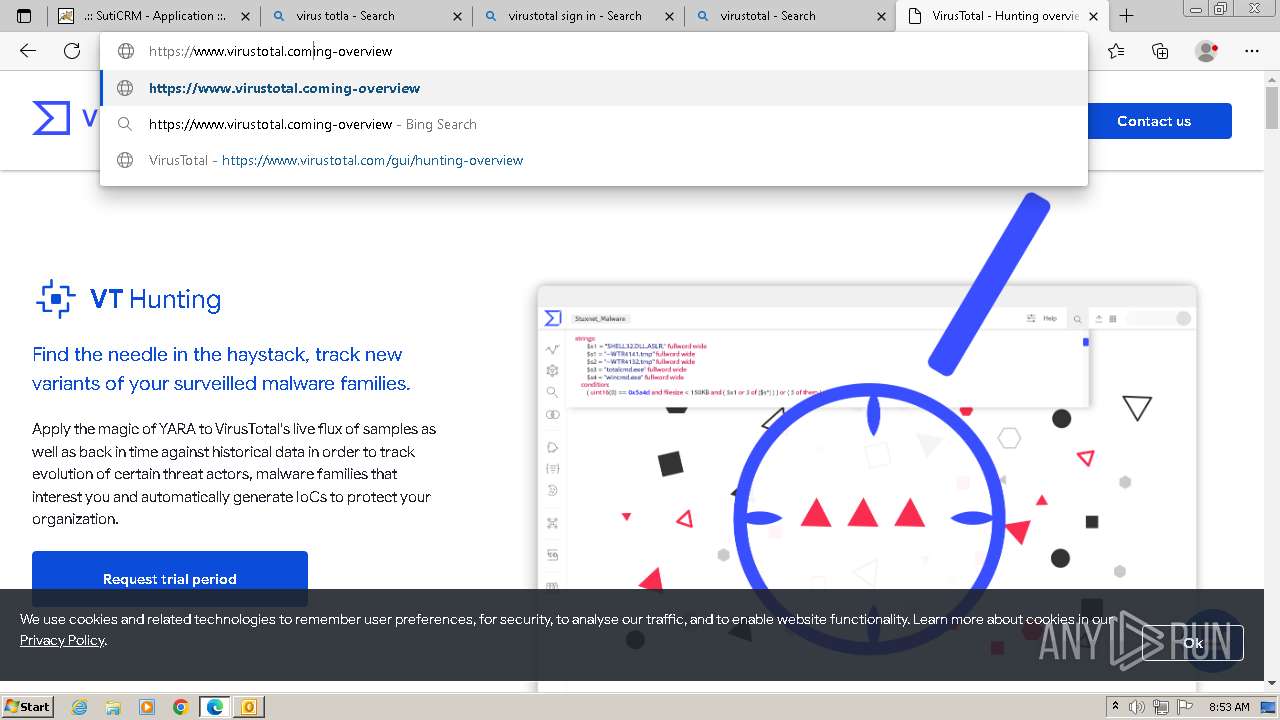Click the search icon in preview sidebar
Viewport: 1280px width, 720px height.
click(552, 393)
